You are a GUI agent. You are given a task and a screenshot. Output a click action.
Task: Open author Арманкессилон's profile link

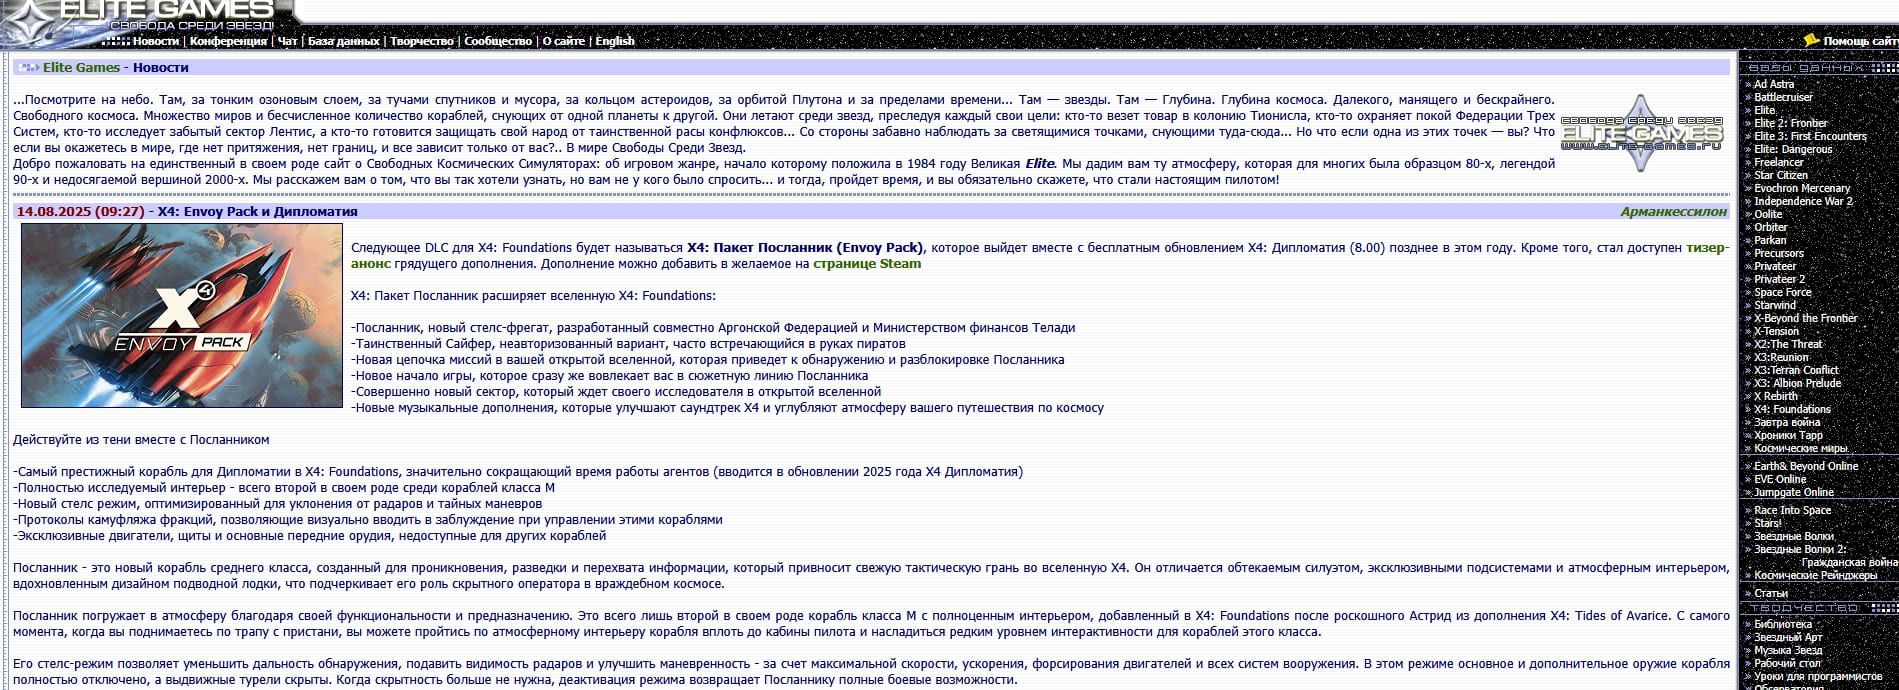(x=1674, y=211)
